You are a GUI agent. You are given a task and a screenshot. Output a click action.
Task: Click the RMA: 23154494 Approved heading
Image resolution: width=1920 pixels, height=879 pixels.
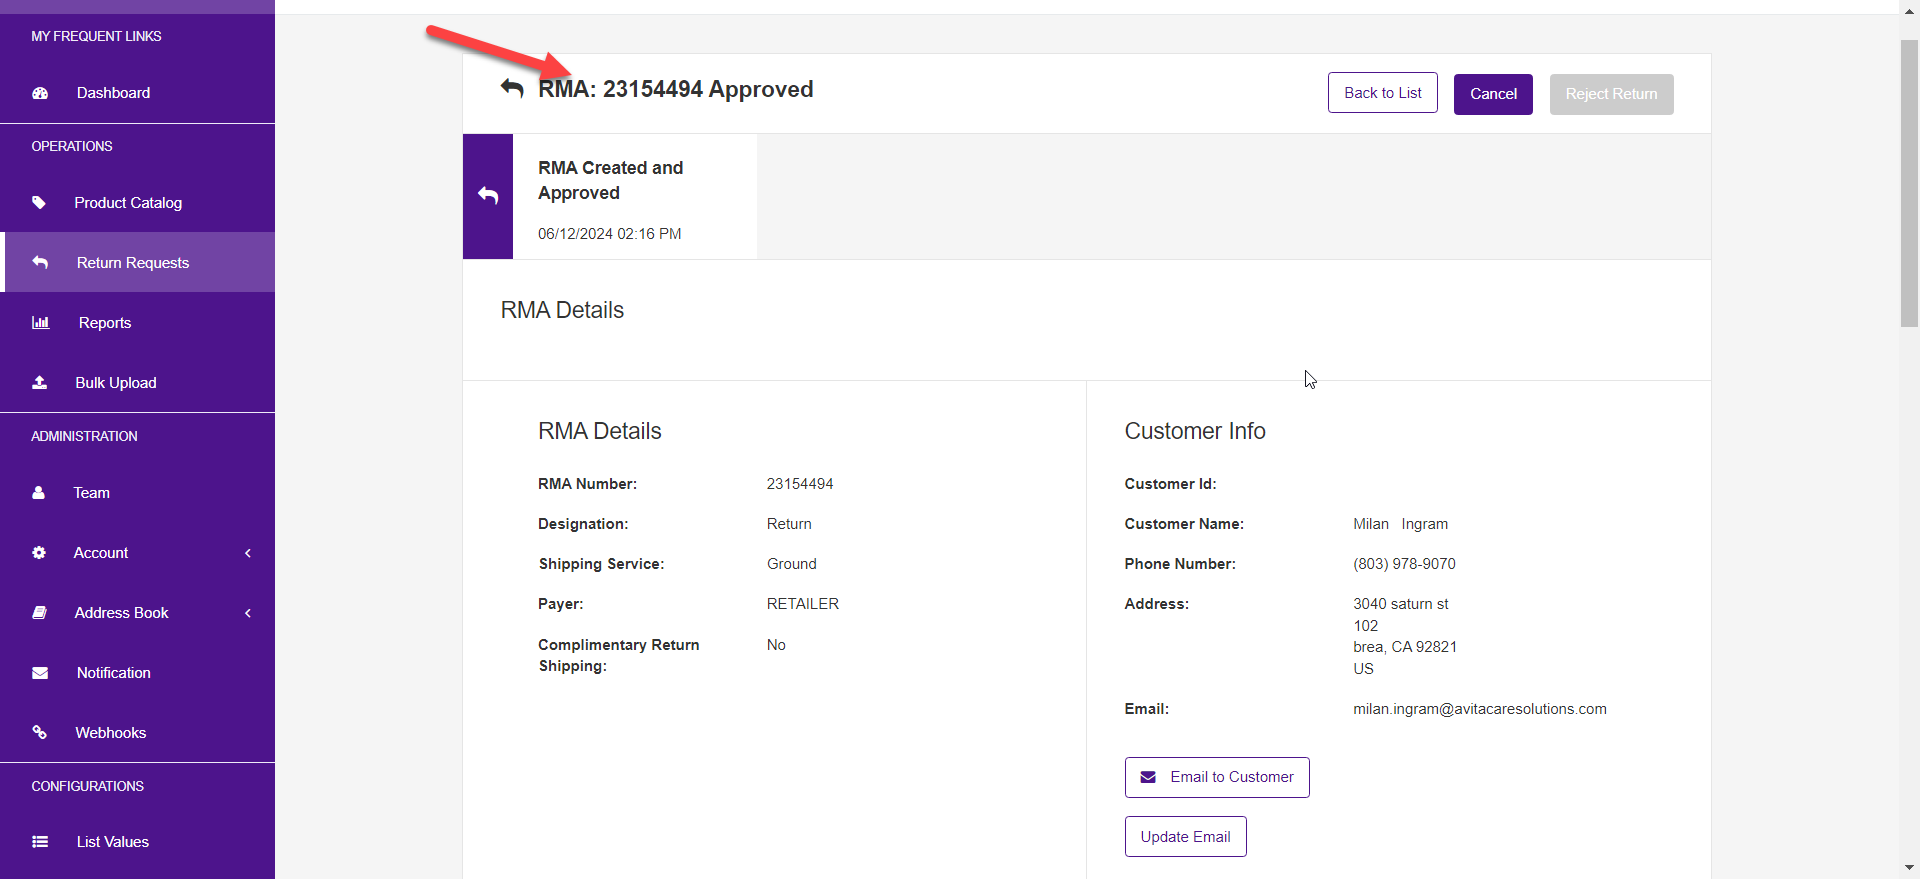tap(676, 89)
